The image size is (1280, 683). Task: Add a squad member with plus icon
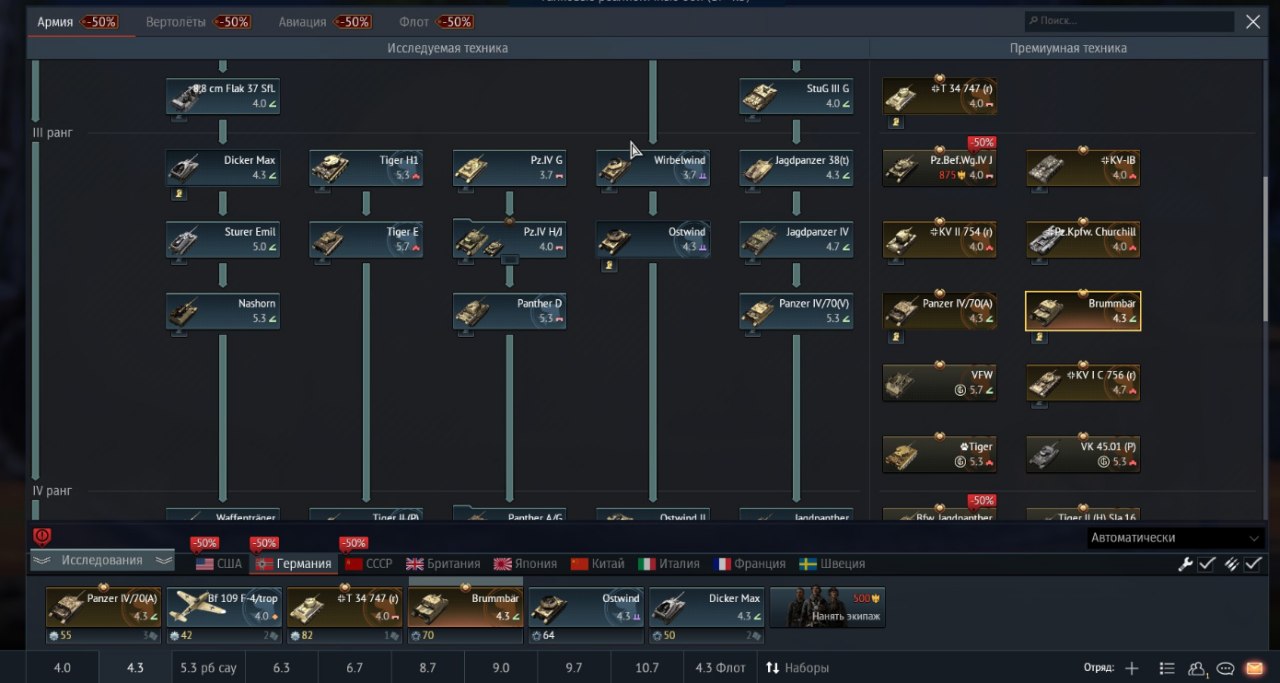[1132, 668]
